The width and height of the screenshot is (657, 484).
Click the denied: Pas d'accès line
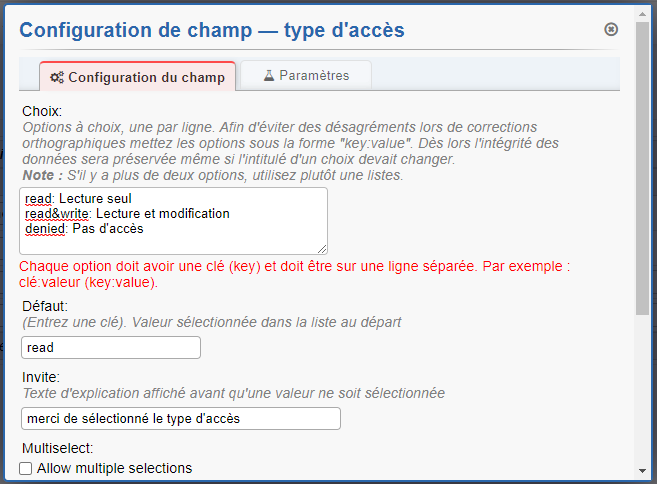click(85, 229)
